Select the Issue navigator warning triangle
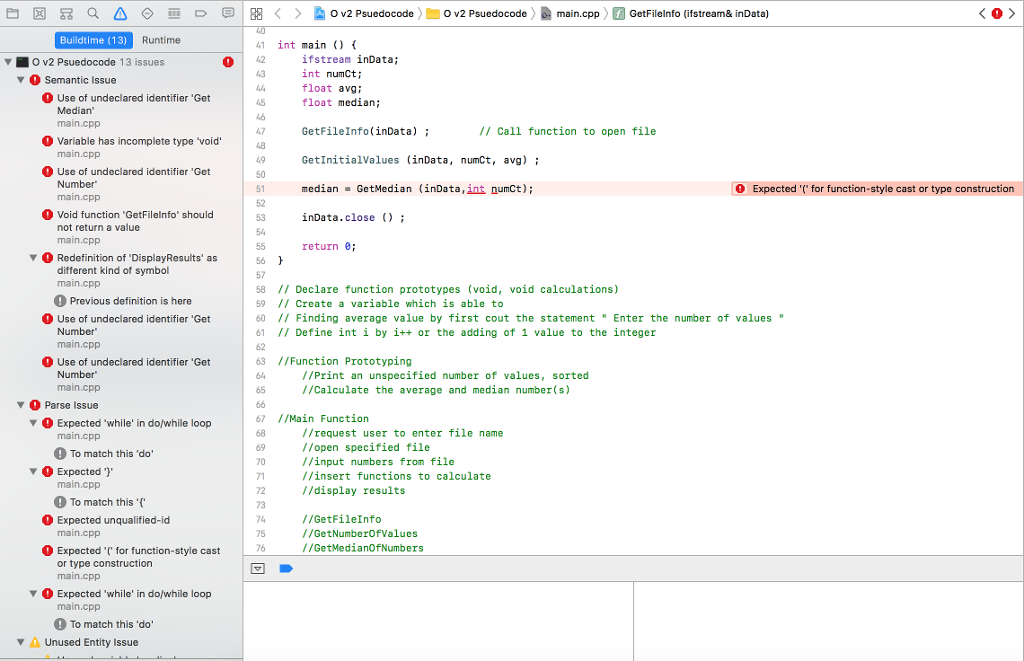 click(x=121, y=13)
